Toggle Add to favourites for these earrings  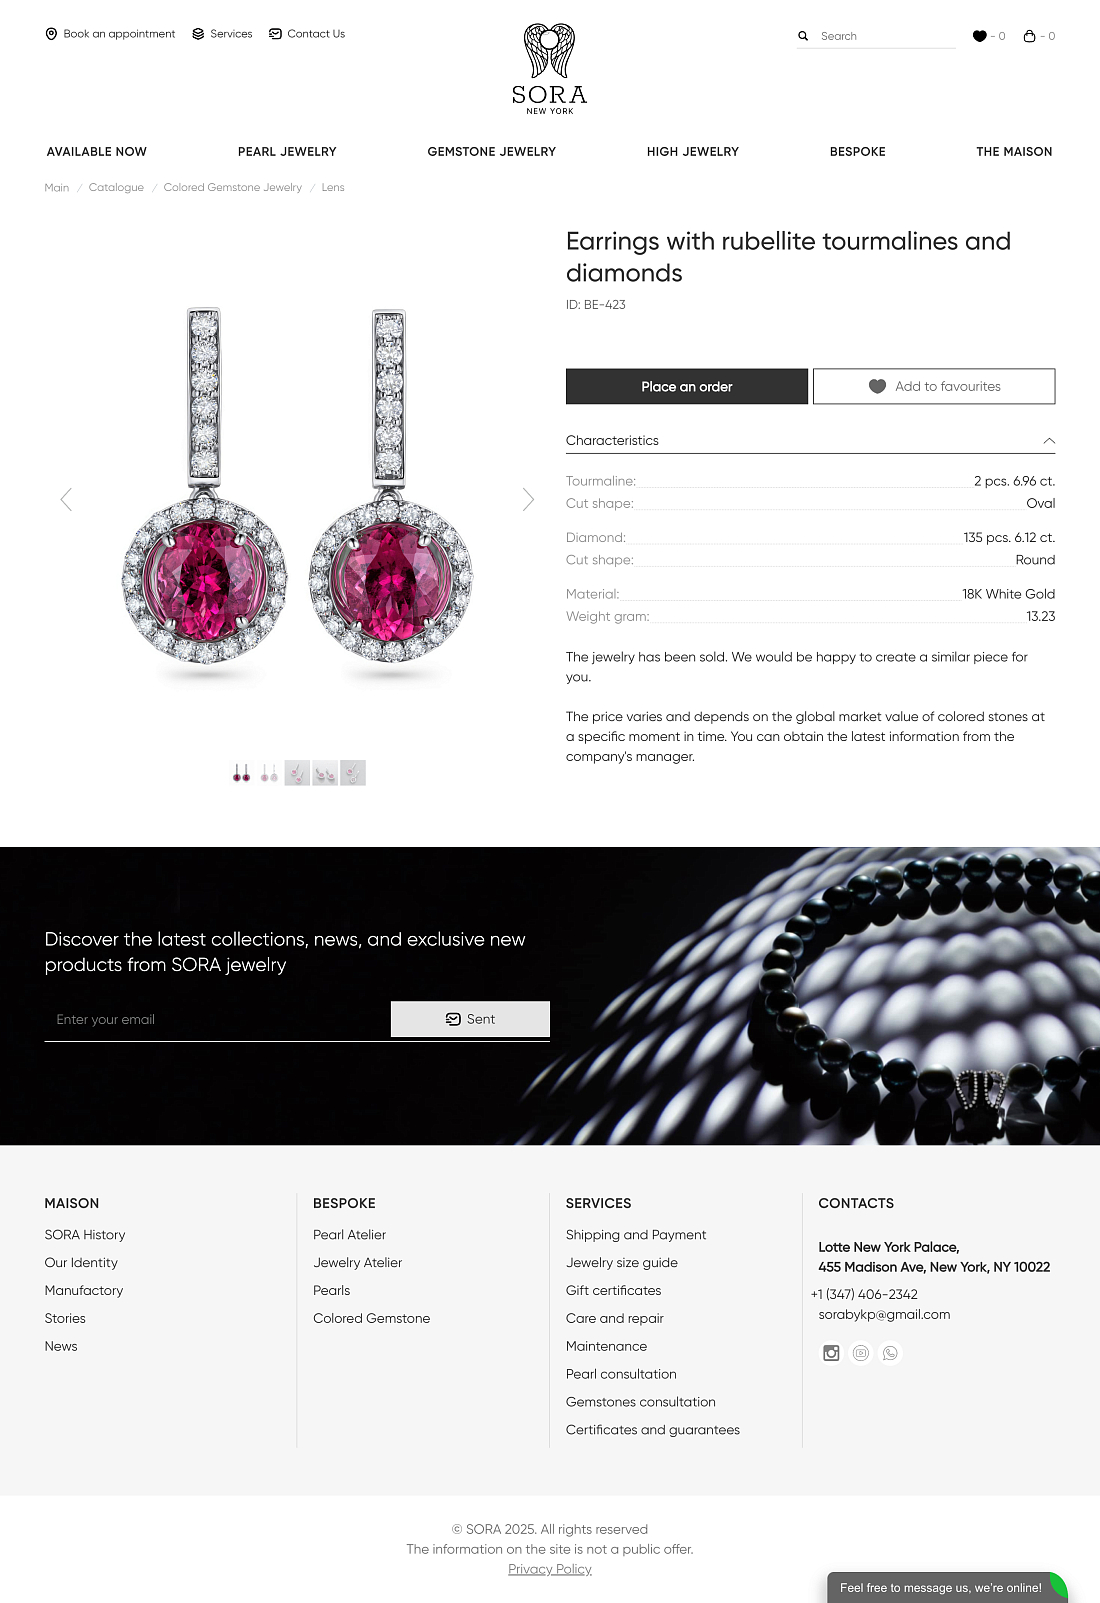[933, 387]
